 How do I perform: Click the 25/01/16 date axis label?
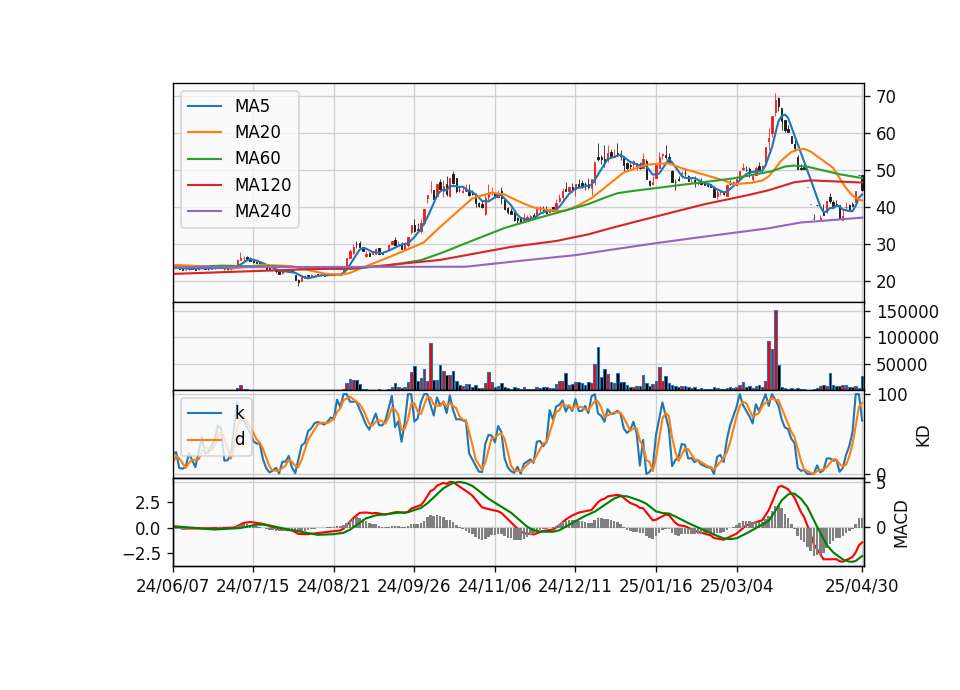(x=656, y=586)
